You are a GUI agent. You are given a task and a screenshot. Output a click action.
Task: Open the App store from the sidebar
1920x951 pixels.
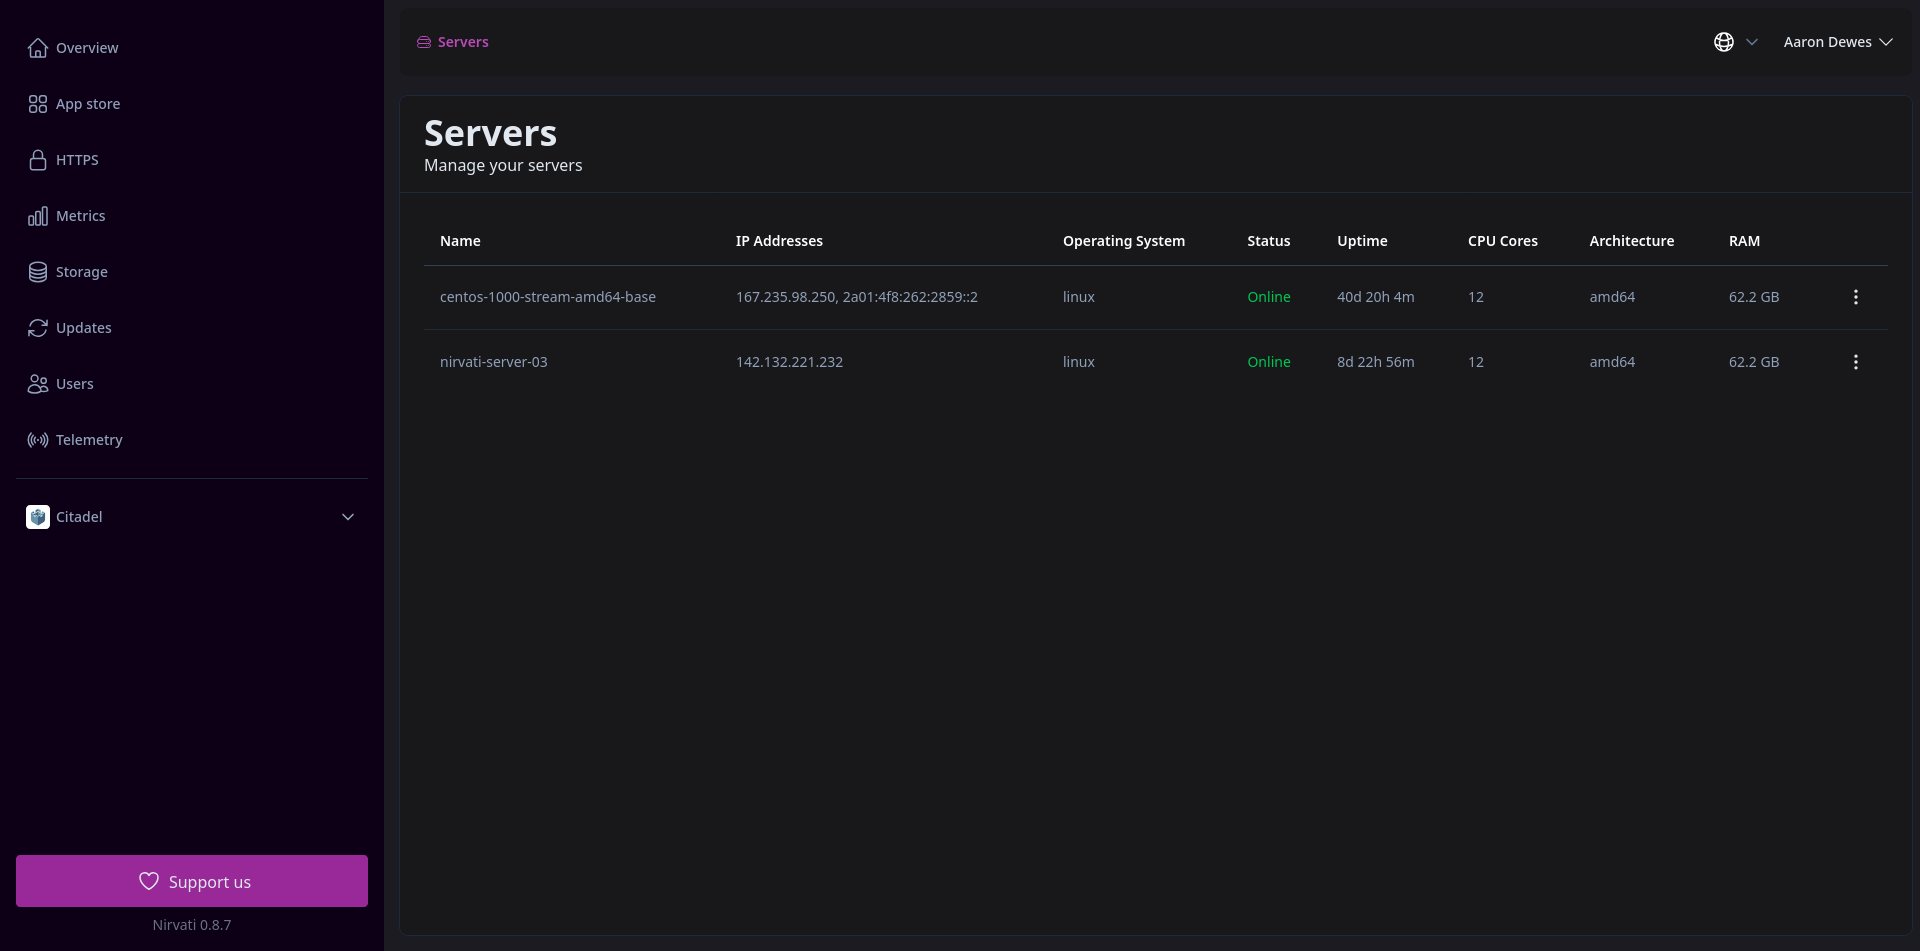pyautogui.click(x=38, y=103)
